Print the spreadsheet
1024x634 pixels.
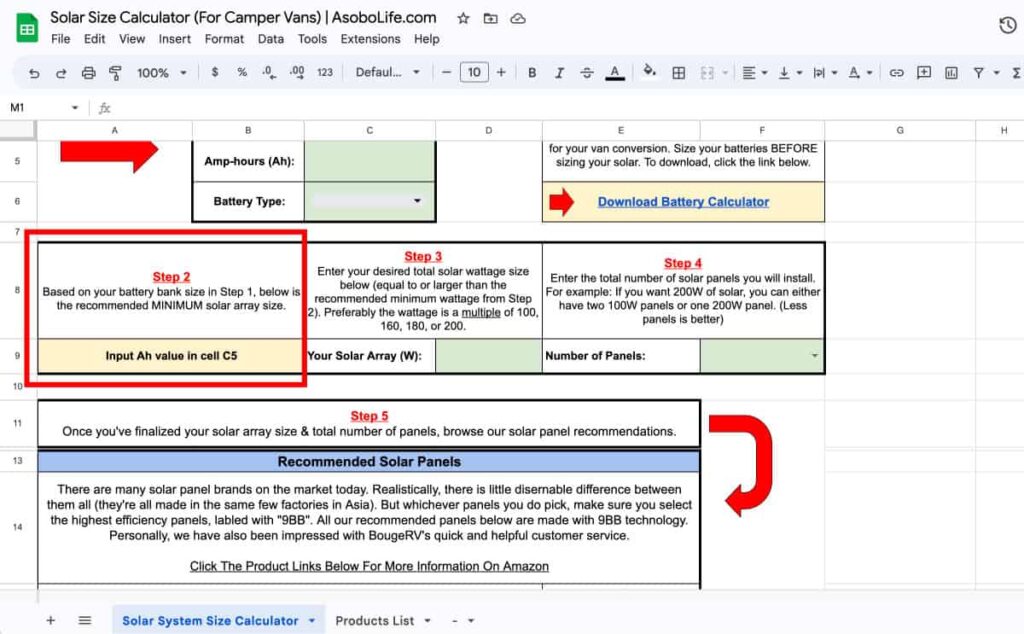coord(88,73)
